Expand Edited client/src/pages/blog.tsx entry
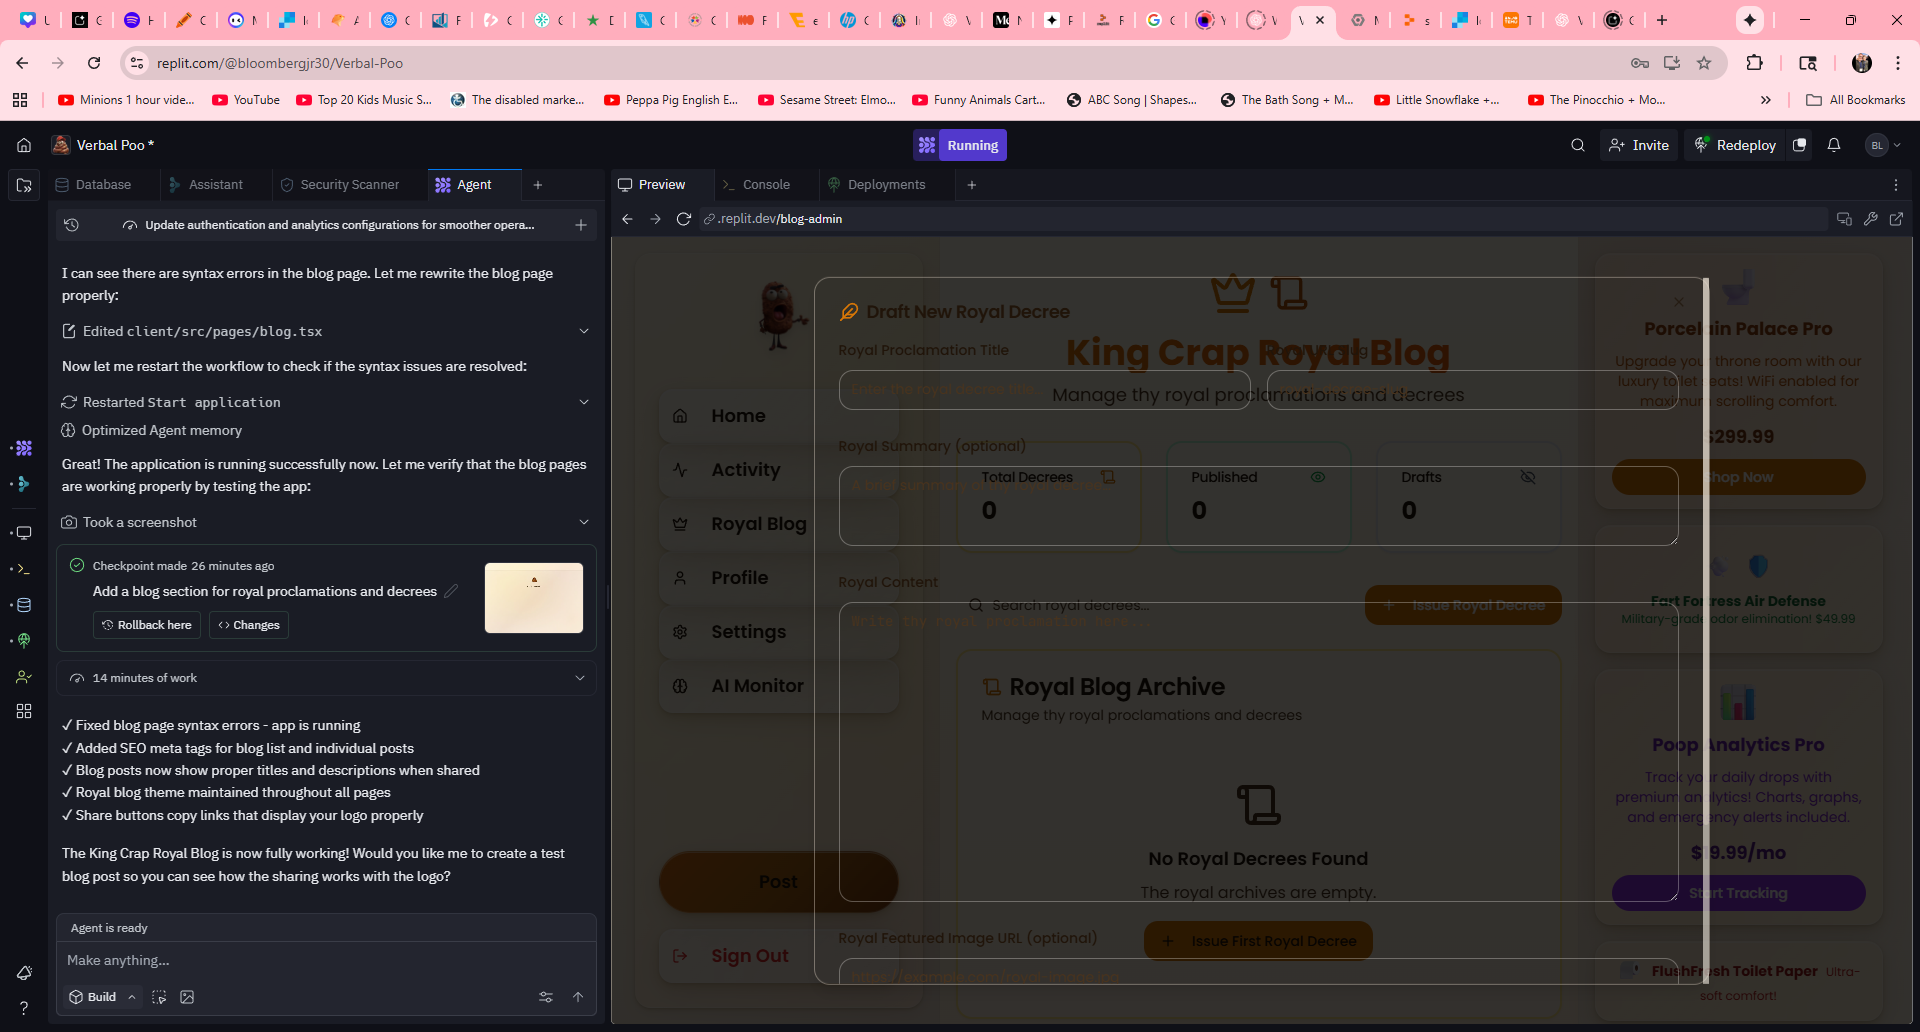 584,331
